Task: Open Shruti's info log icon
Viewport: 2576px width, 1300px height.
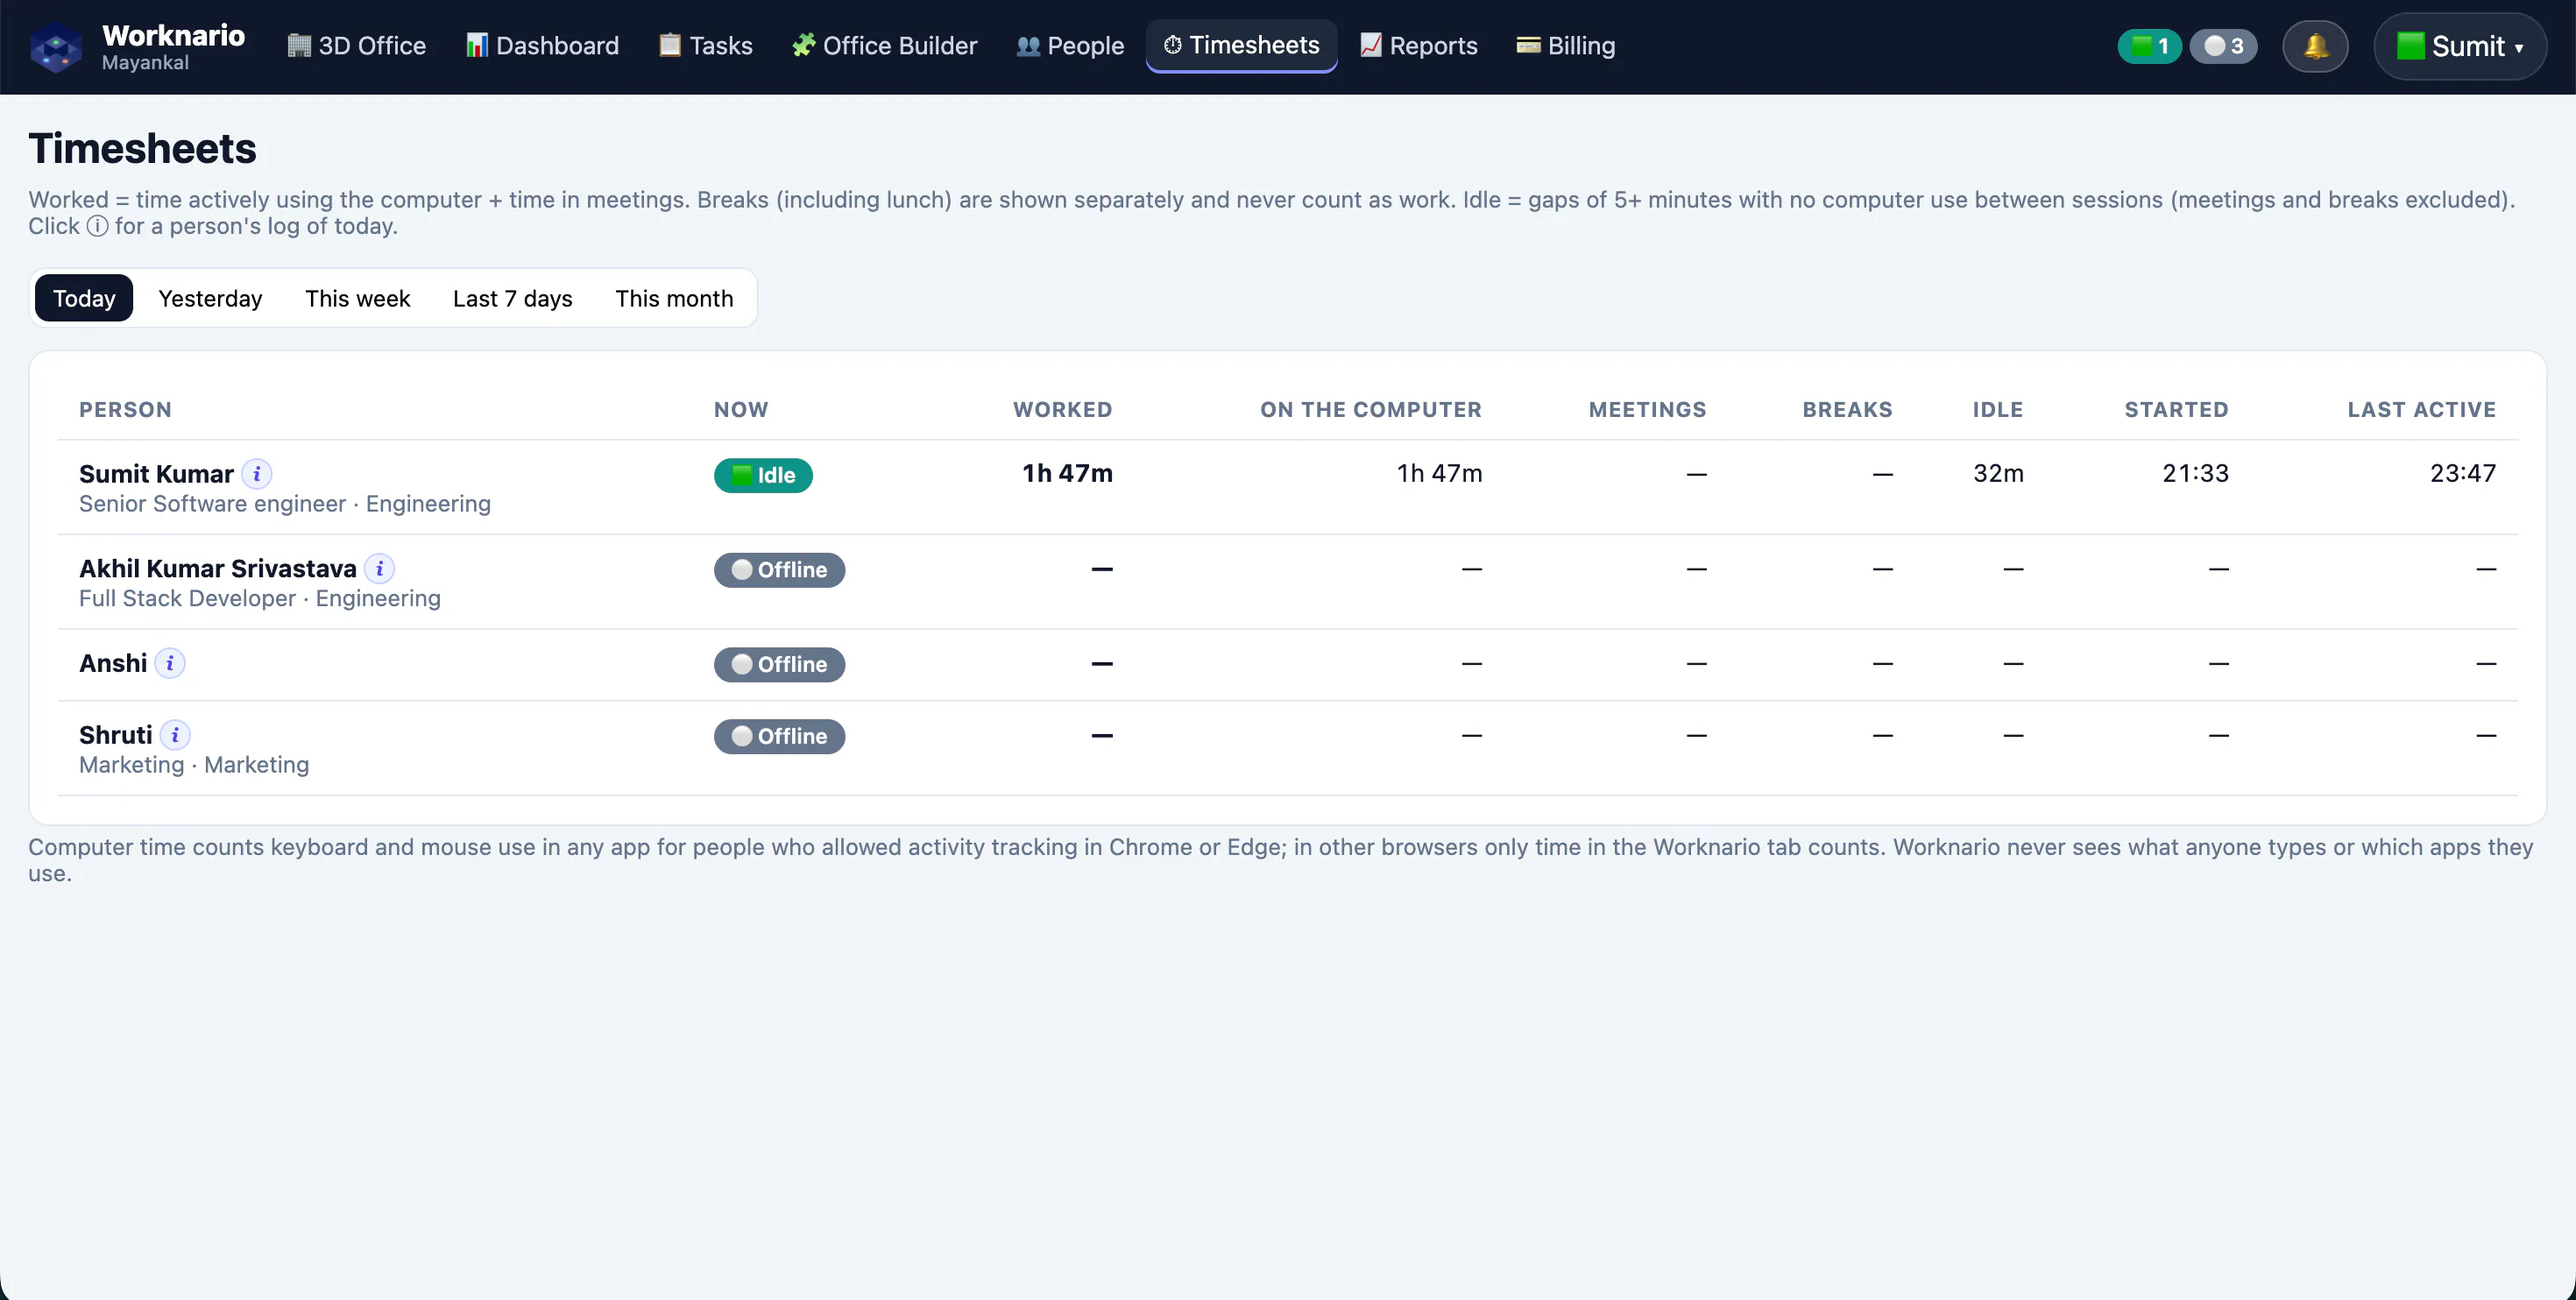Action: coord(175,735)
